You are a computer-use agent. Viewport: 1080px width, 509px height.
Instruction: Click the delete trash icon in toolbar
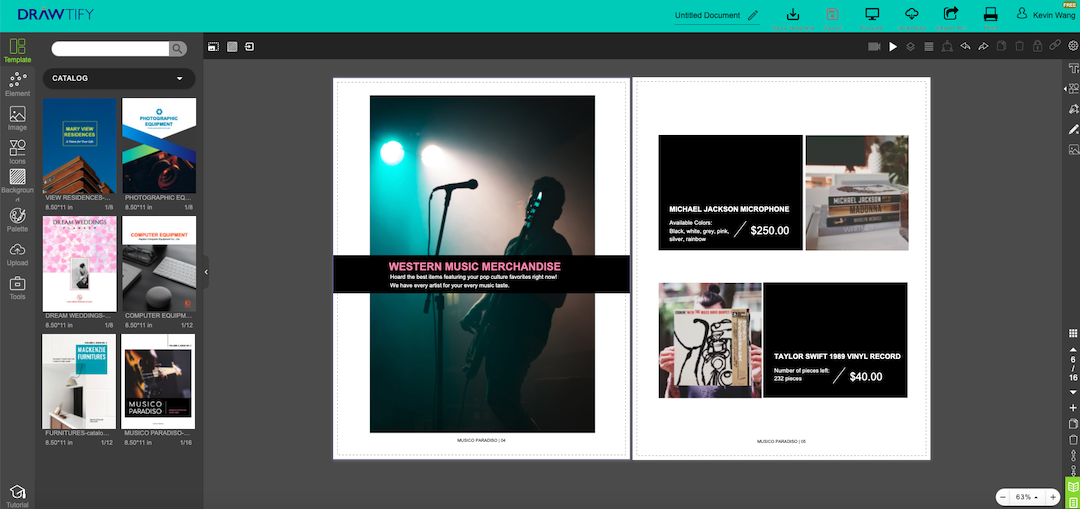(x=1019, y=47)
